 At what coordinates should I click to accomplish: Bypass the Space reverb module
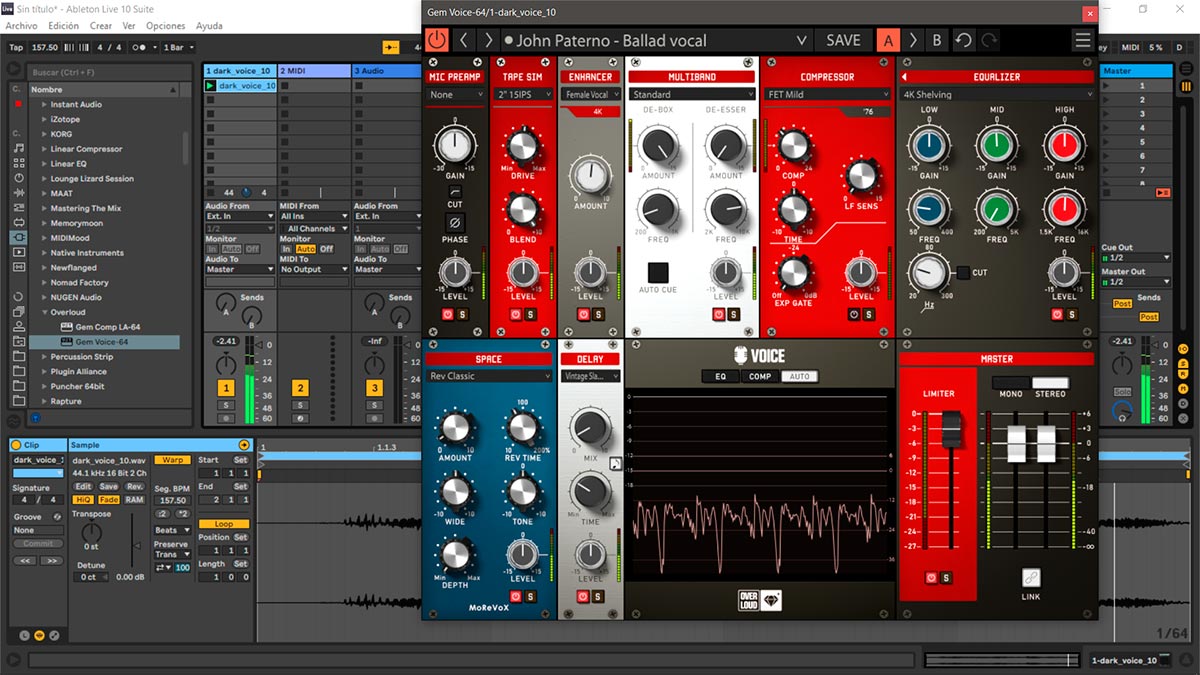pos(516,596)
